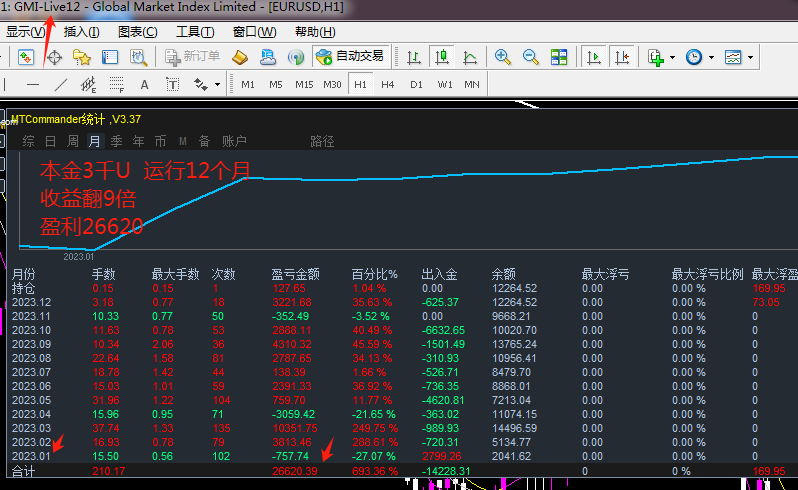
Task: Select the 周 weekly statistics tab
Action: 73,141
